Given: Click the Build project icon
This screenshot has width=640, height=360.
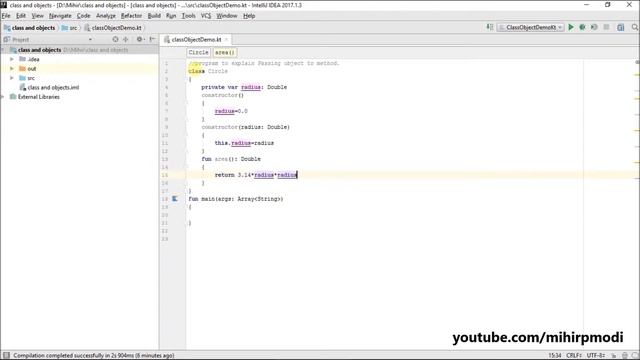Looking at the screenshot, I should [490, 27].
